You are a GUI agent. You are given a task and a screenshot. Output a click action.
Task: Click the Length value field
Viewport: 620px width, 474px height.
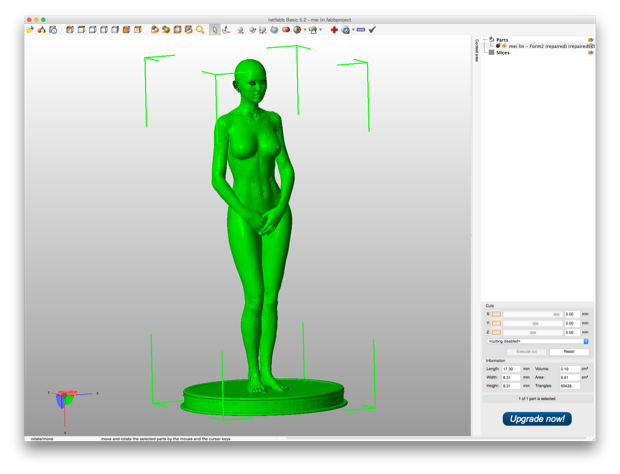(511, 369)
